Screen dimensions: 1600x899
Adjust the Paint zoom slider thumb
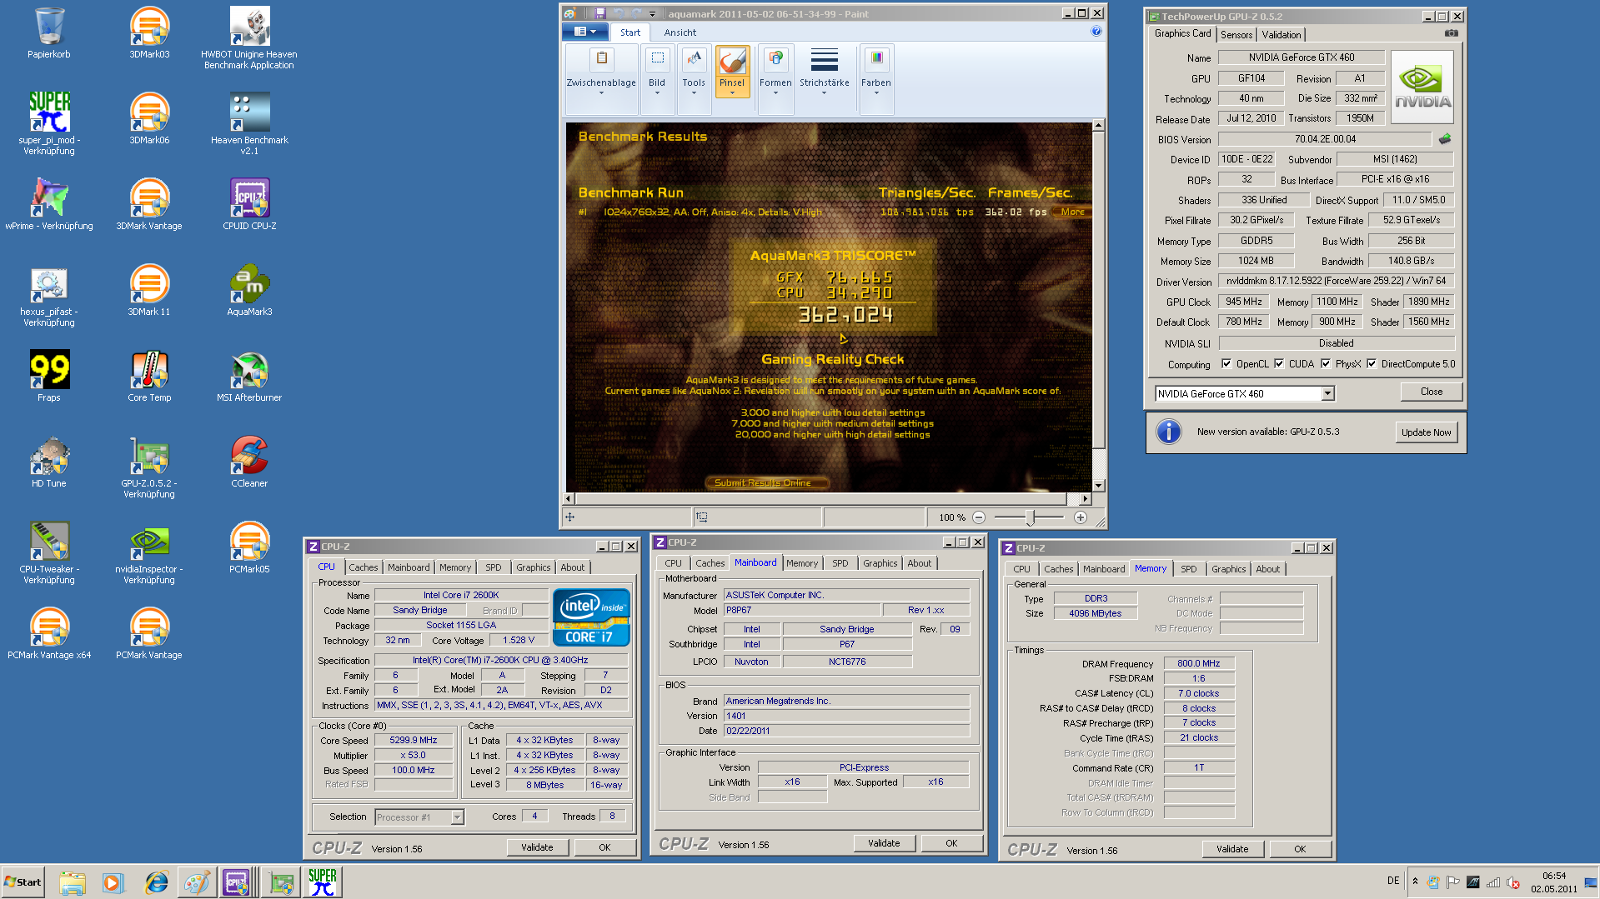1031,517
